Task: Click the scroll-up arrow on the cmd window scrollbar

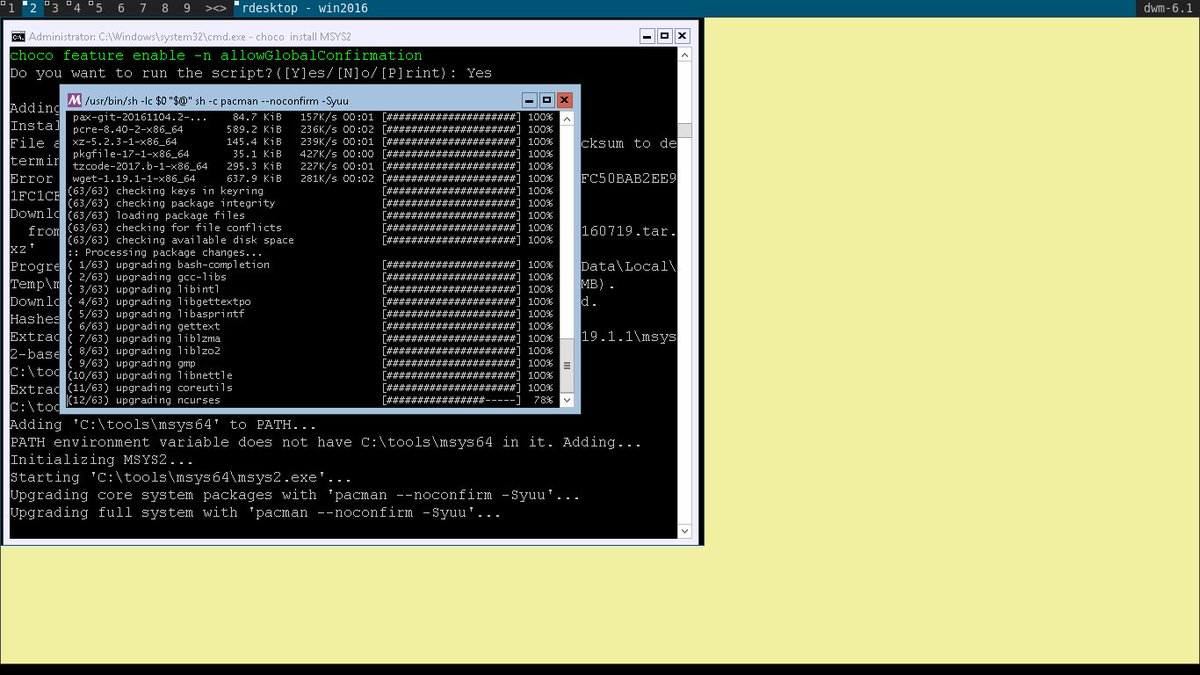Action: 685,55
